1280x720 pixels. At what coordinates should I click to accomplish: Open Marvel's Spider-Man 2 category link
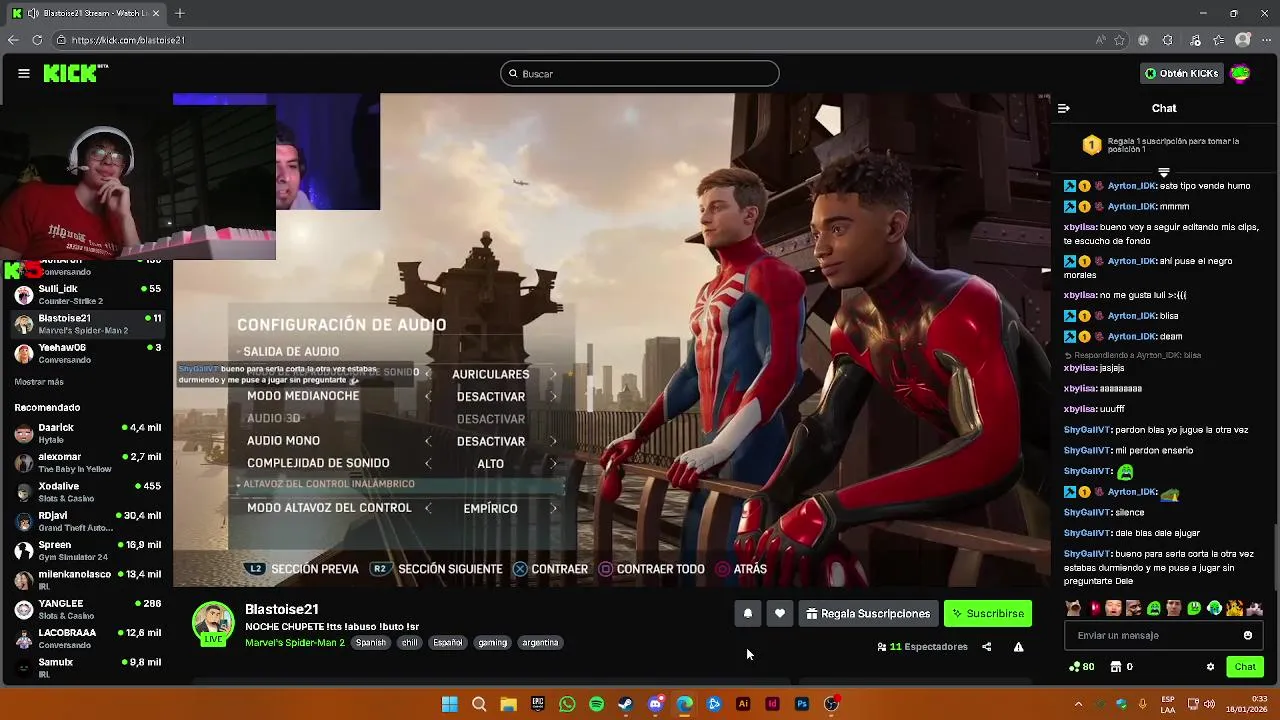pyautogui.click(x=295, y=643)
